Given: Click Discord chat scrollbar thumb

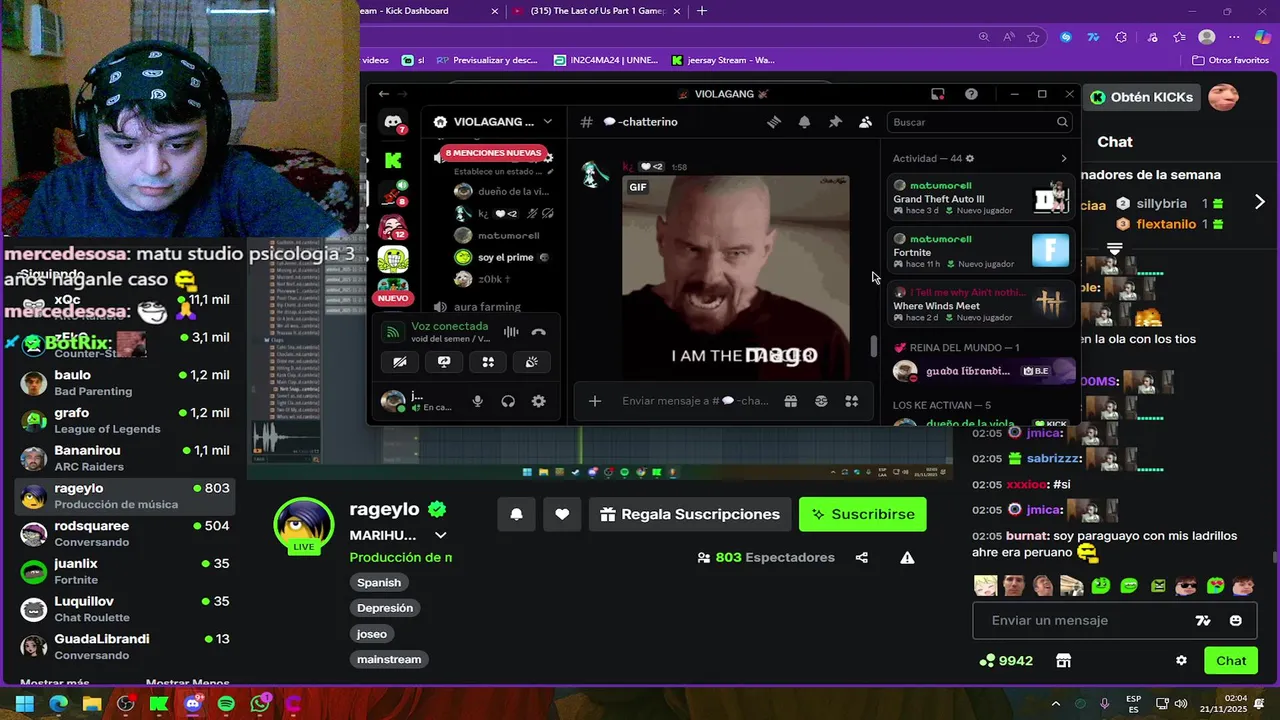Looking at the screenshot, I should (x=873, y=346).
